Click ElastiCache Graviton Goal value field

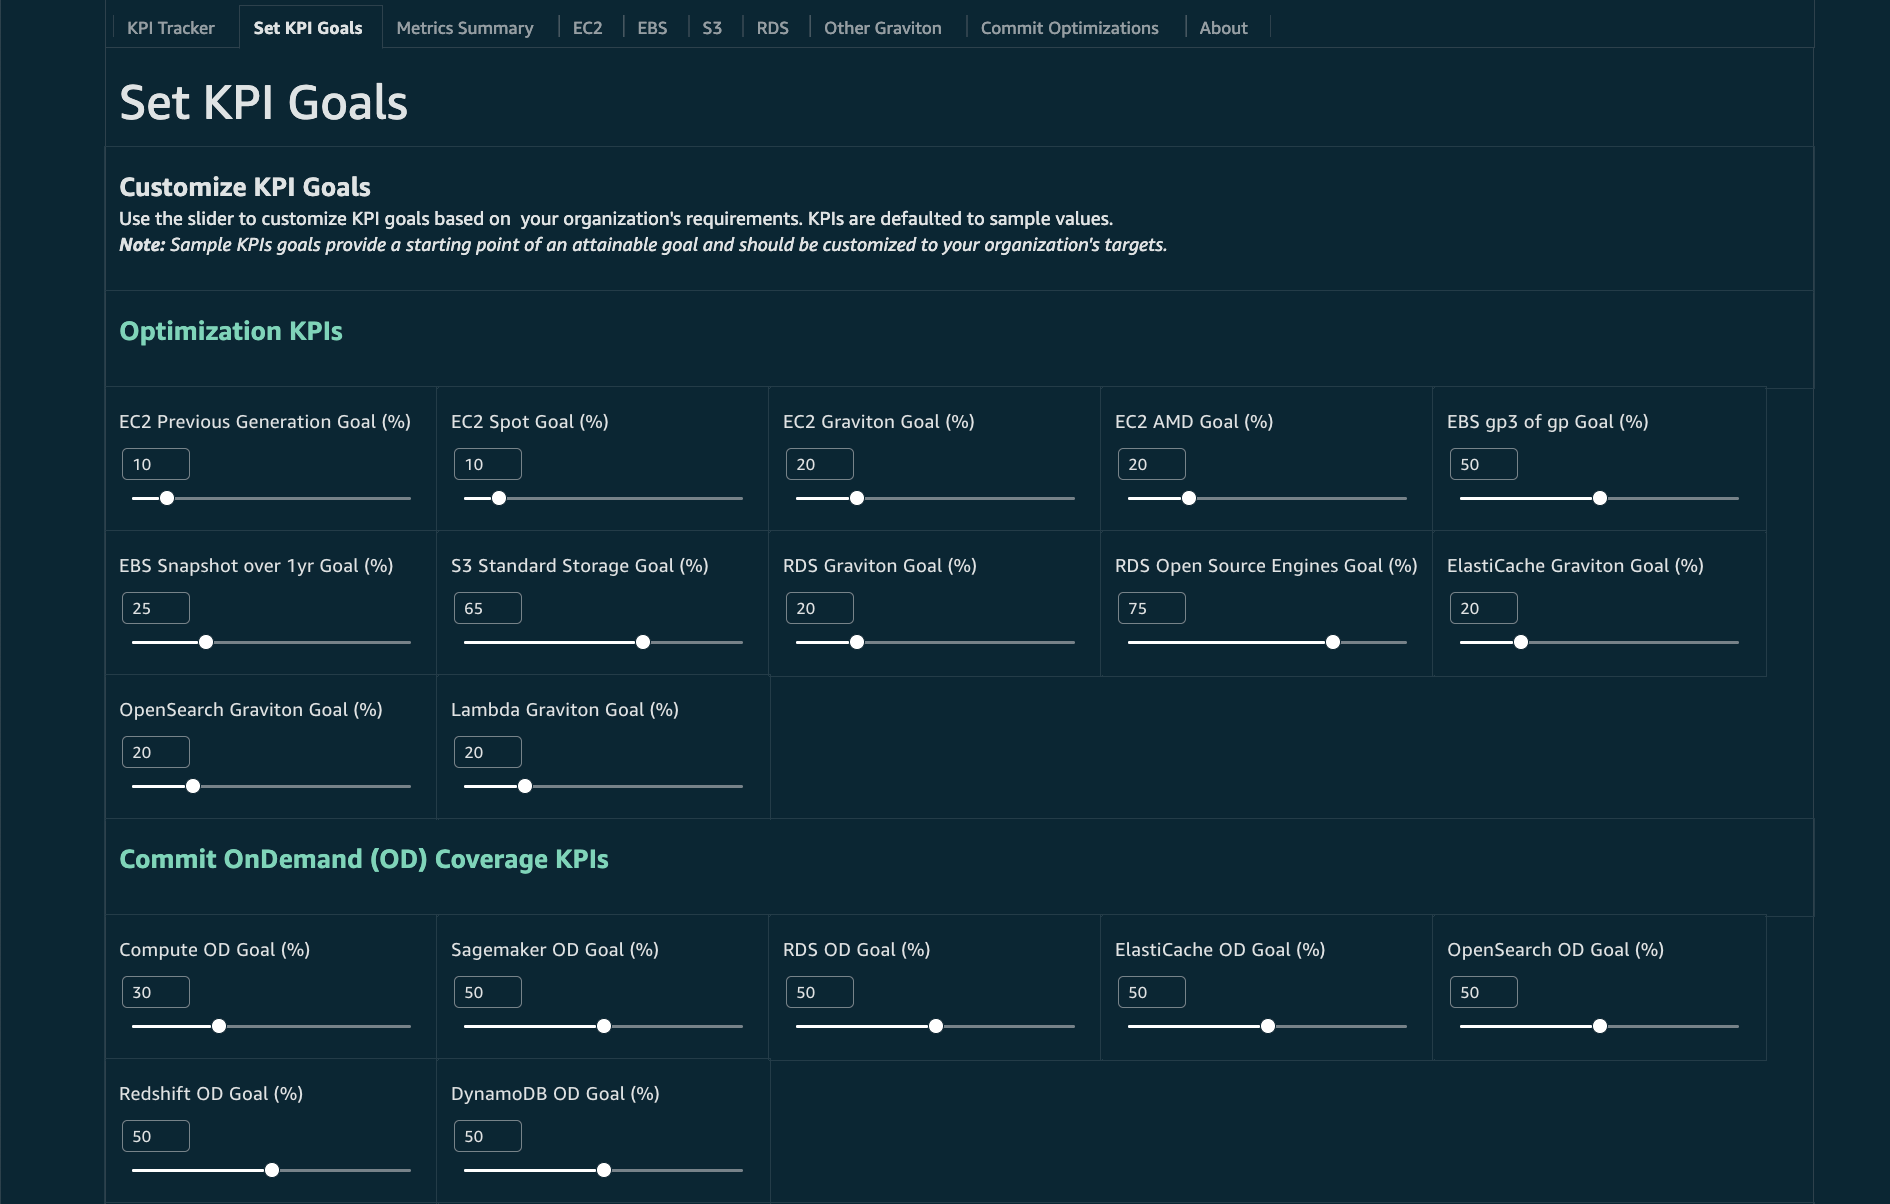1484,608
